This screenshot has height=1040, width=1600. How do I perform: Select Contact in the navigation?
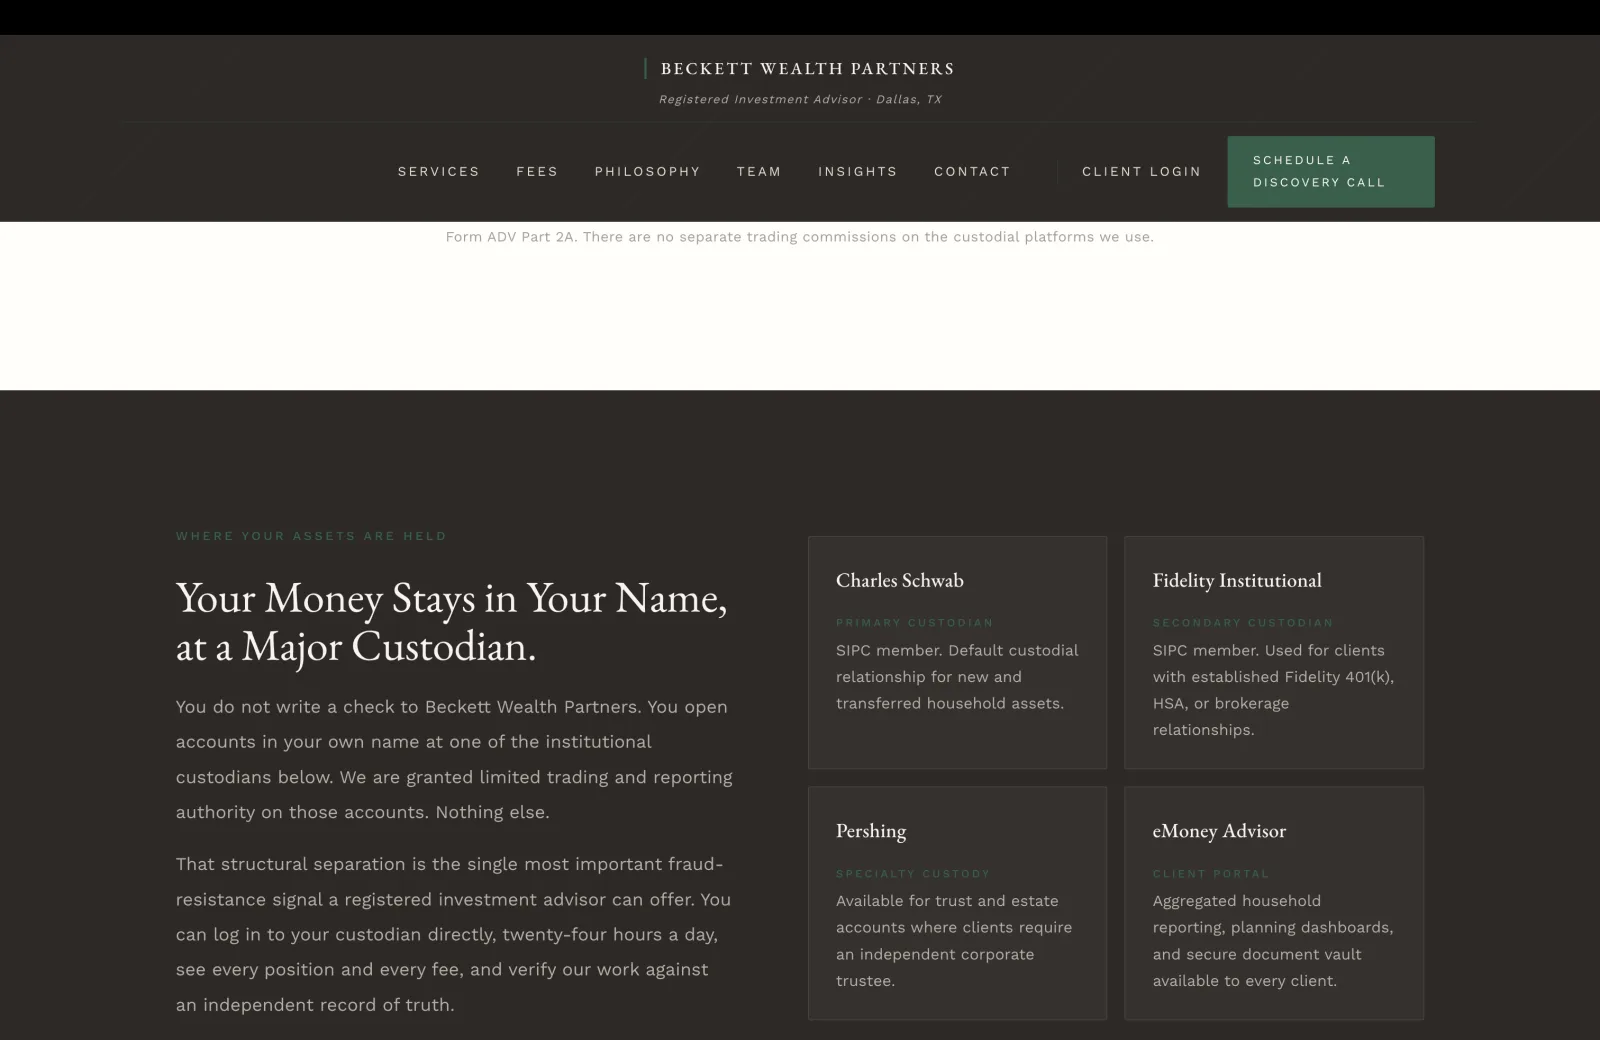972,172
